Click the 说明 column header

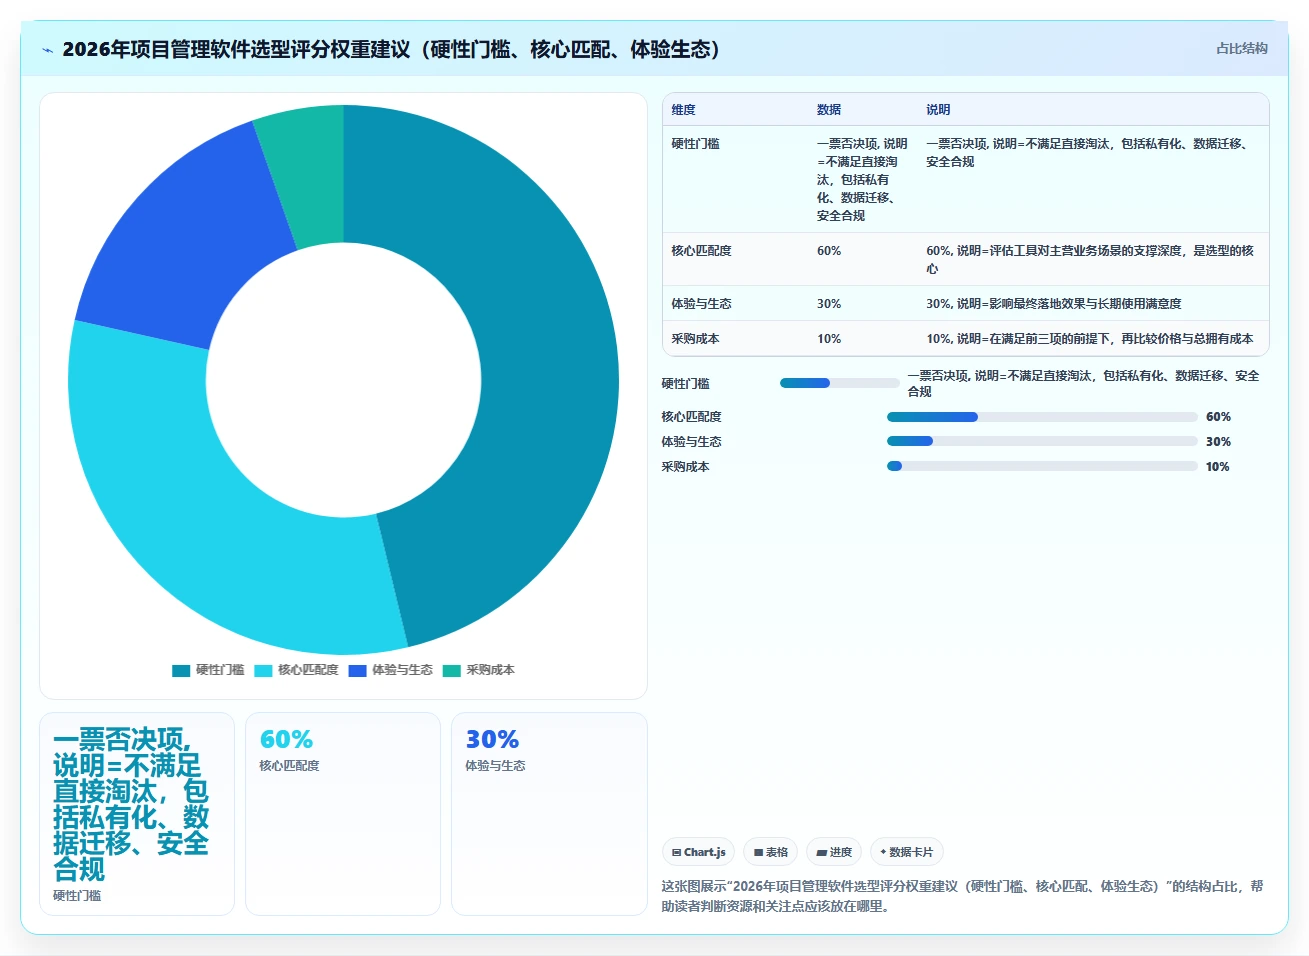pyautogui.click(x=938, y=110)
